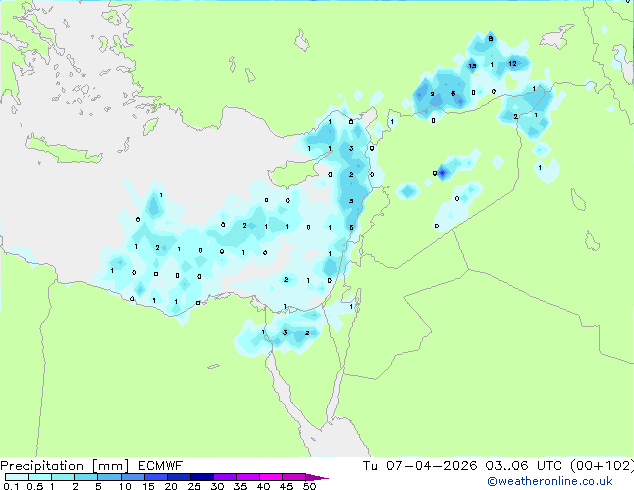This screenshot has height=490, width=634.
Task: Select the 20–25 mm legend swatch
Action: coord(179,477)
